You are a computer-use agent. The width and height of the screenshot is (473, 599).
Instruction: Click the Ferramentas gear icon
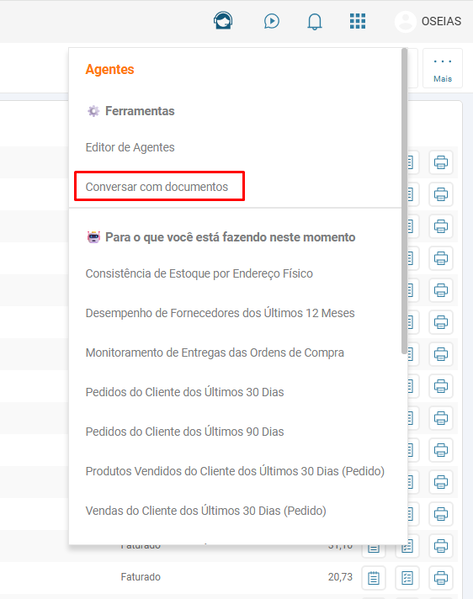click(93, 111)
